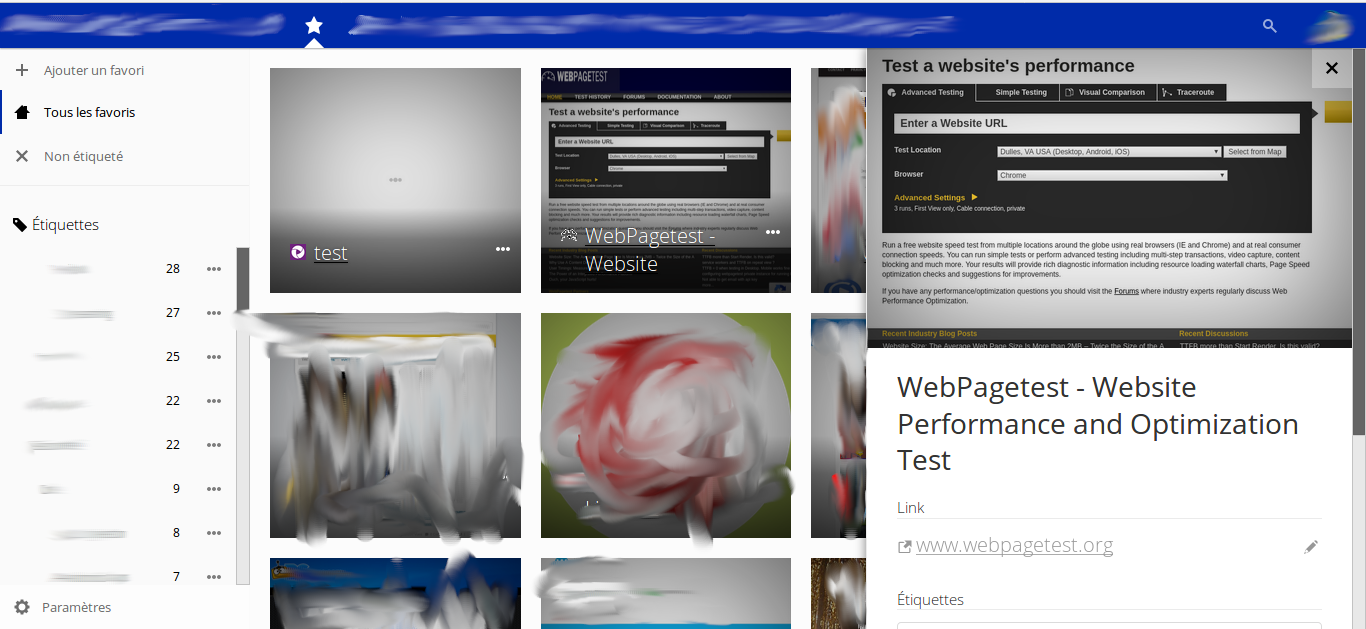Viewport: 1366px width, 629px height.
Task: Click the plus icon beside "Ajouter un favori"
Action: pos(22,70)
